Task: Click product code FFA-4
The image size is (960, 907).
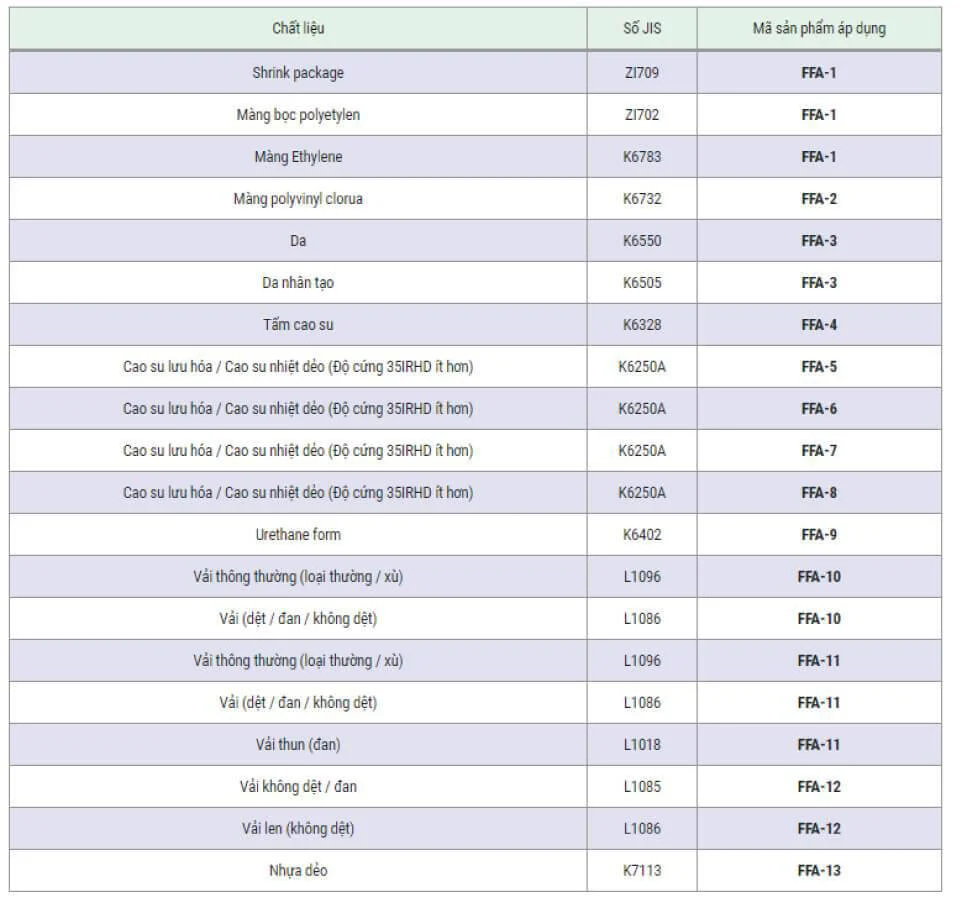Action: pos(819,325)
